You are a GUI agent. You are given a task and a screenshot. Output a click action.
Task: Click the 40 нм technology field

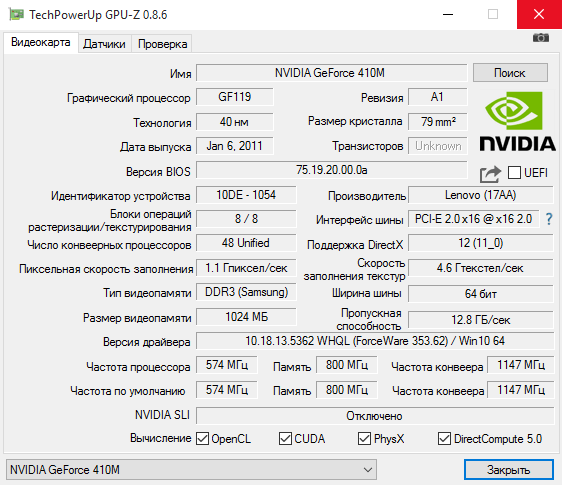(235, 122)
